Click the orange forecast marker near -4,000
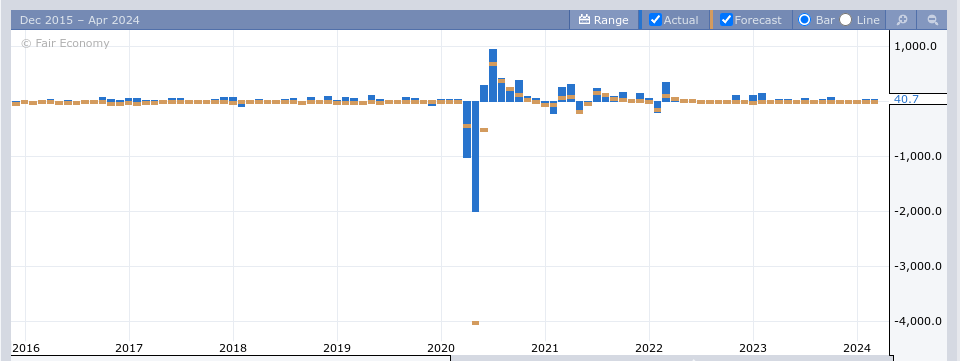 click(475, 322)
